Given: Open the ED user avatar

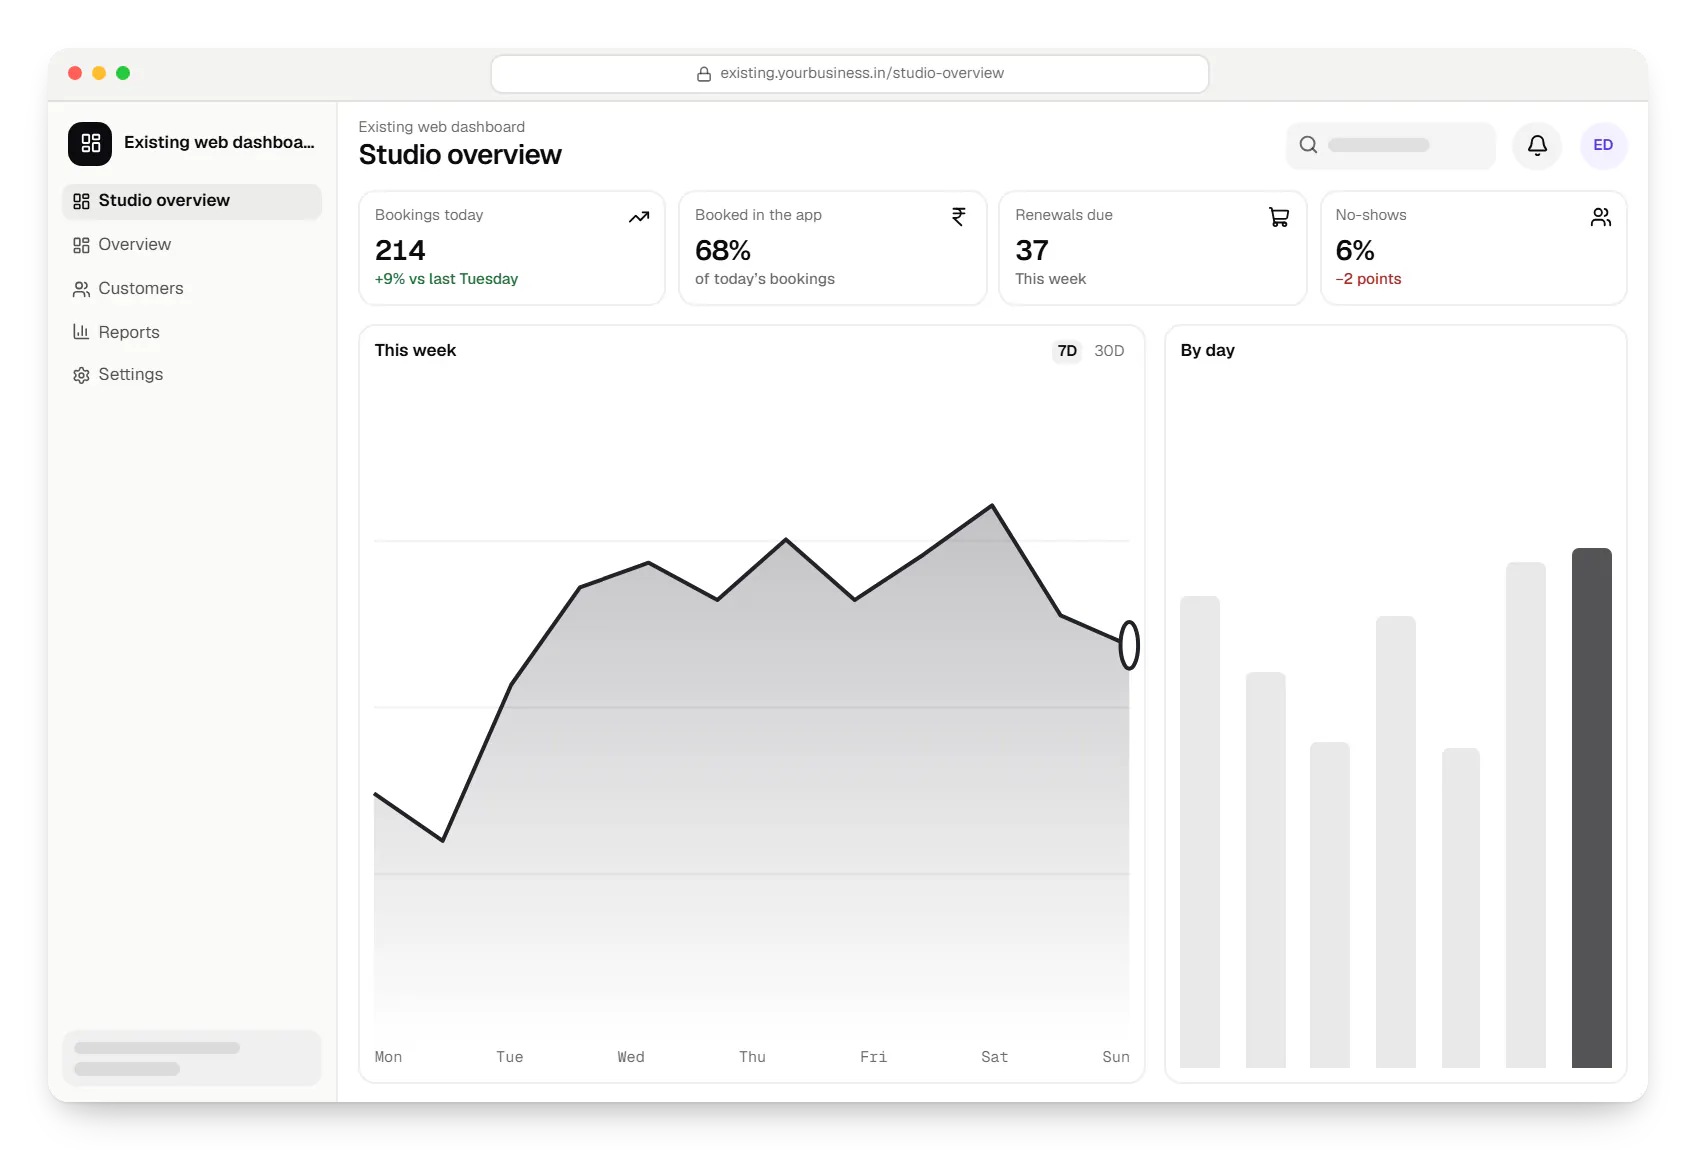Looking at the screenshot, I should [x=1603, y=145].
